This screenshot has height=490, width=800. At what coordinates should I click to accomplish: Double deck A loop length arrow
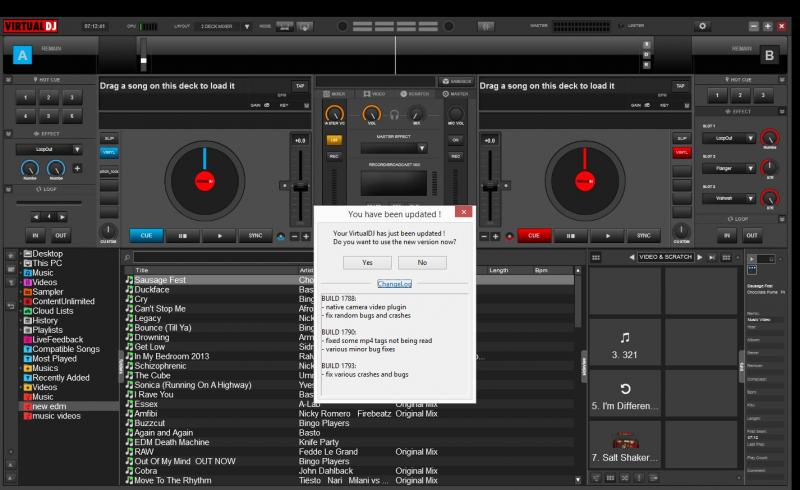point(62,217)
